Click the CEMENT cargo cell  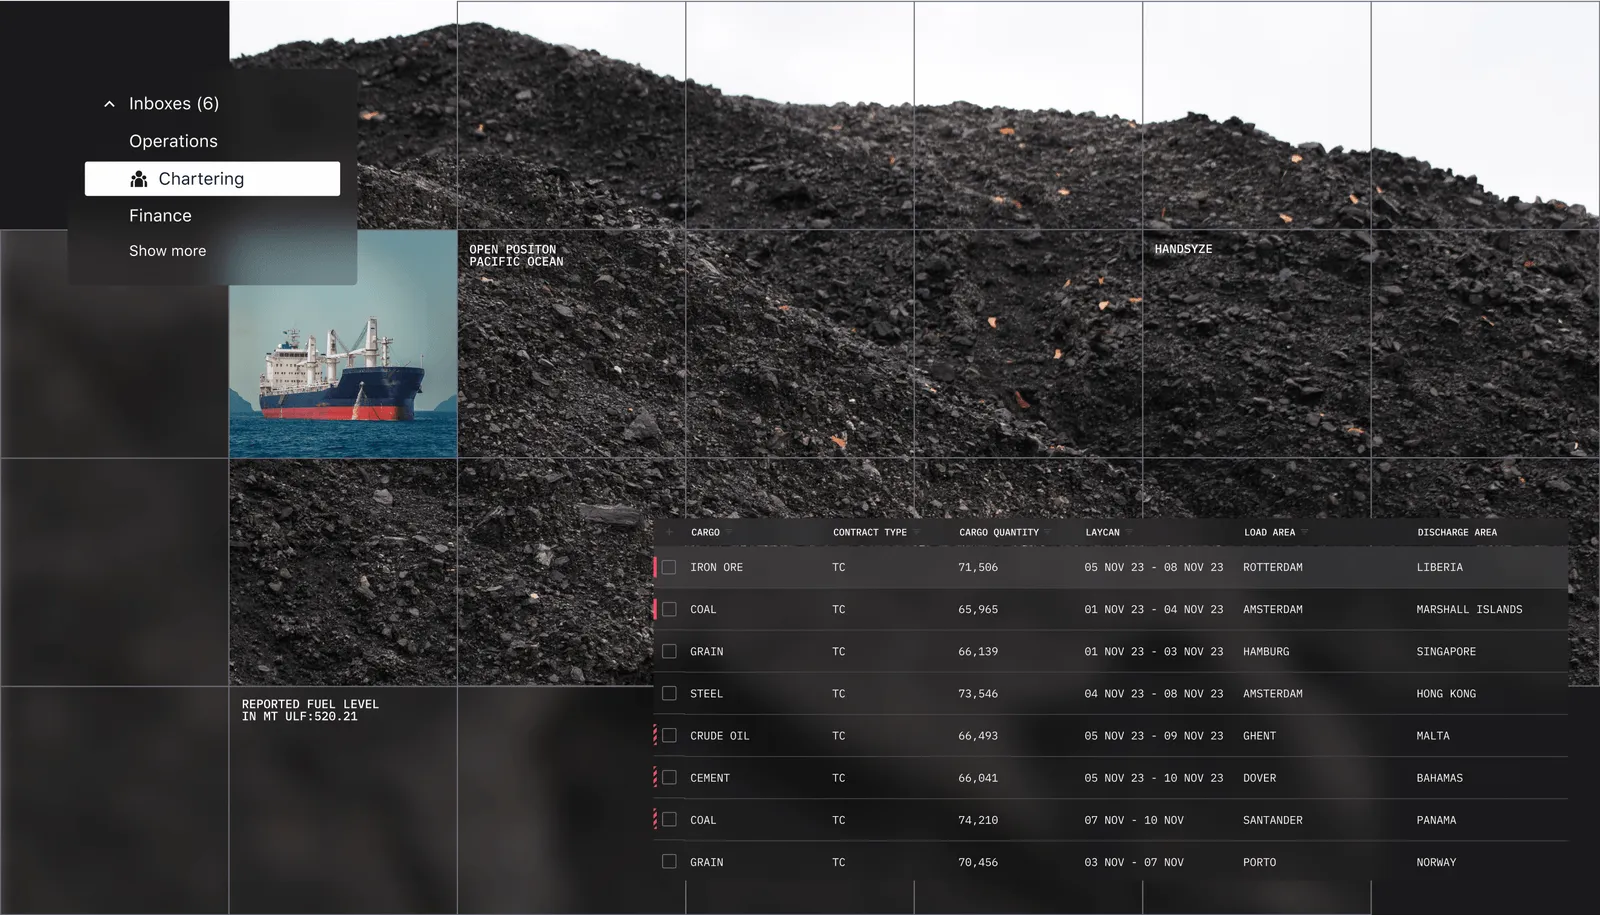pyautogui.click(x=710, y=777)
